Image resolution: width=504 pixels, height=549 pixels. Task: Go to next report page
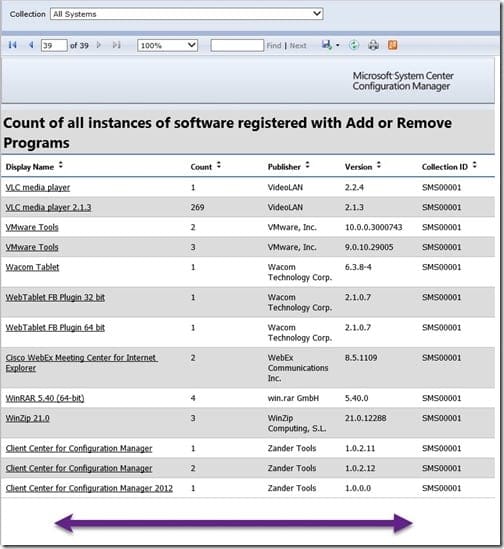tap(99, 45)
